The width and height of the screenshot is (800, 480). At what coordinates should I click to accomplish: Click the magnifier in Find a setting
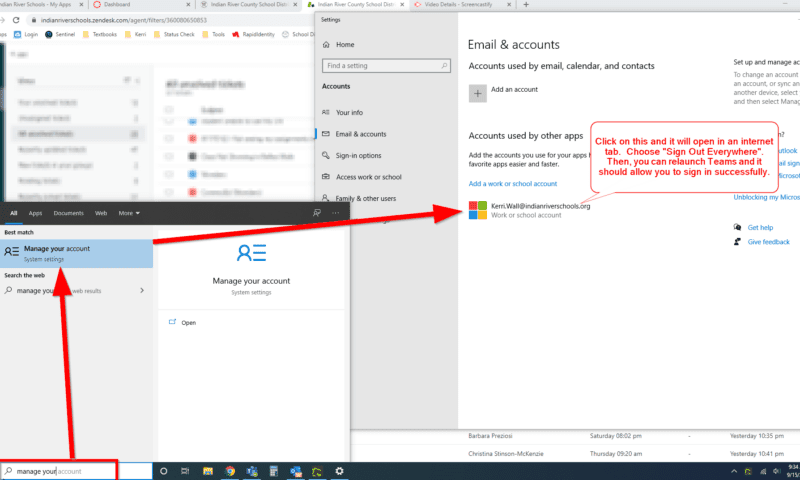pos(444,66)
